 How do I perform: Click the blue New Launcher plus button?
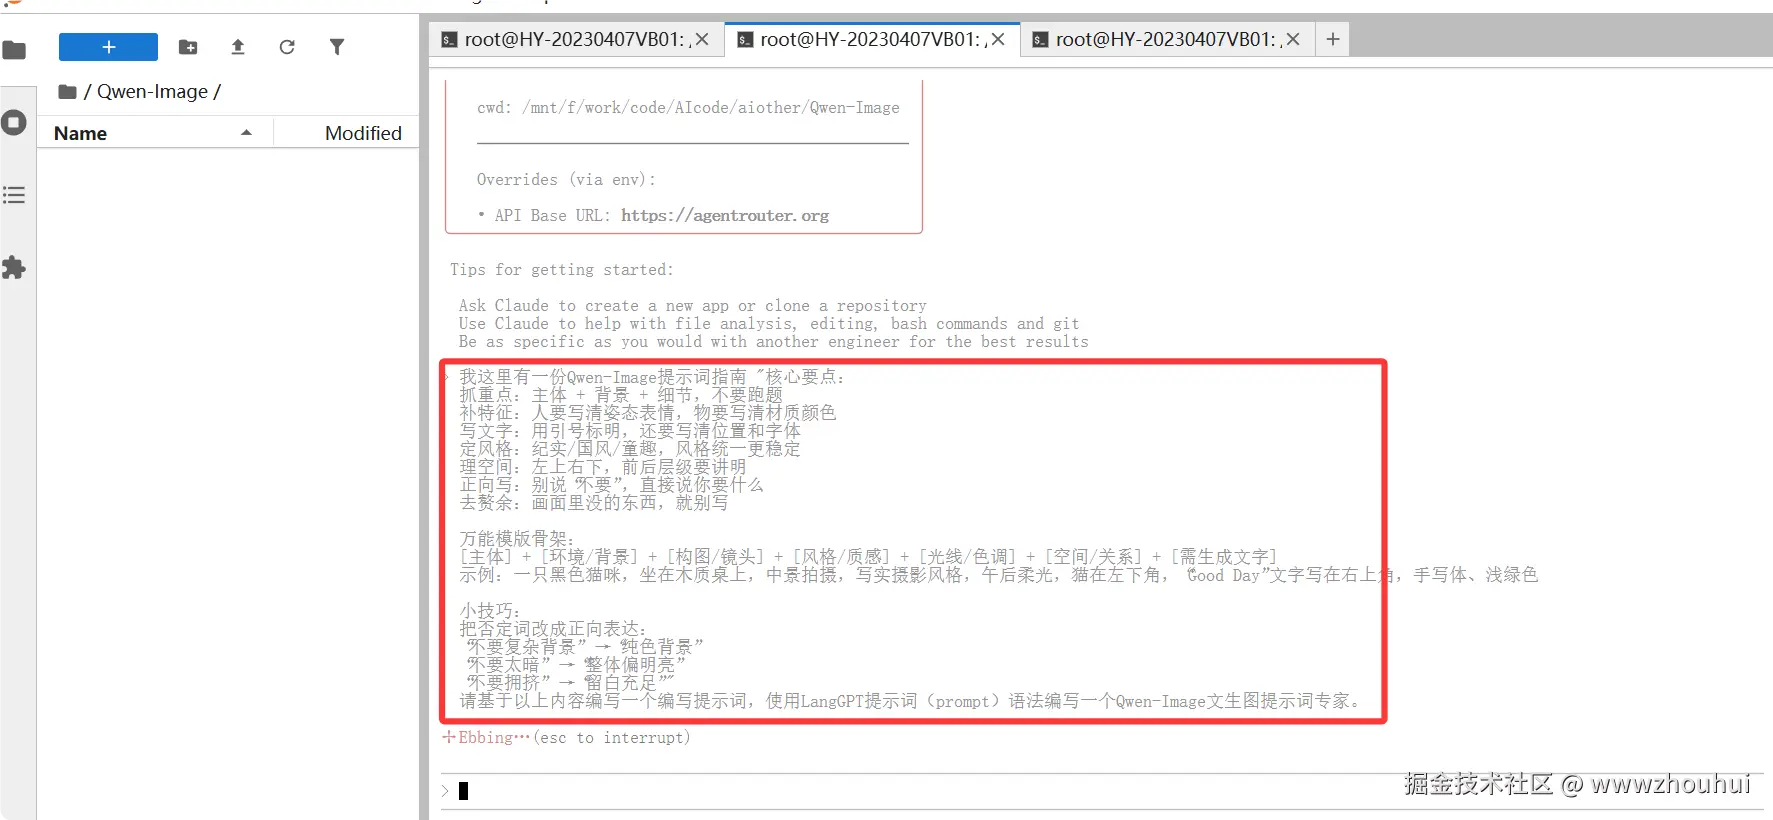pos(108,47)
